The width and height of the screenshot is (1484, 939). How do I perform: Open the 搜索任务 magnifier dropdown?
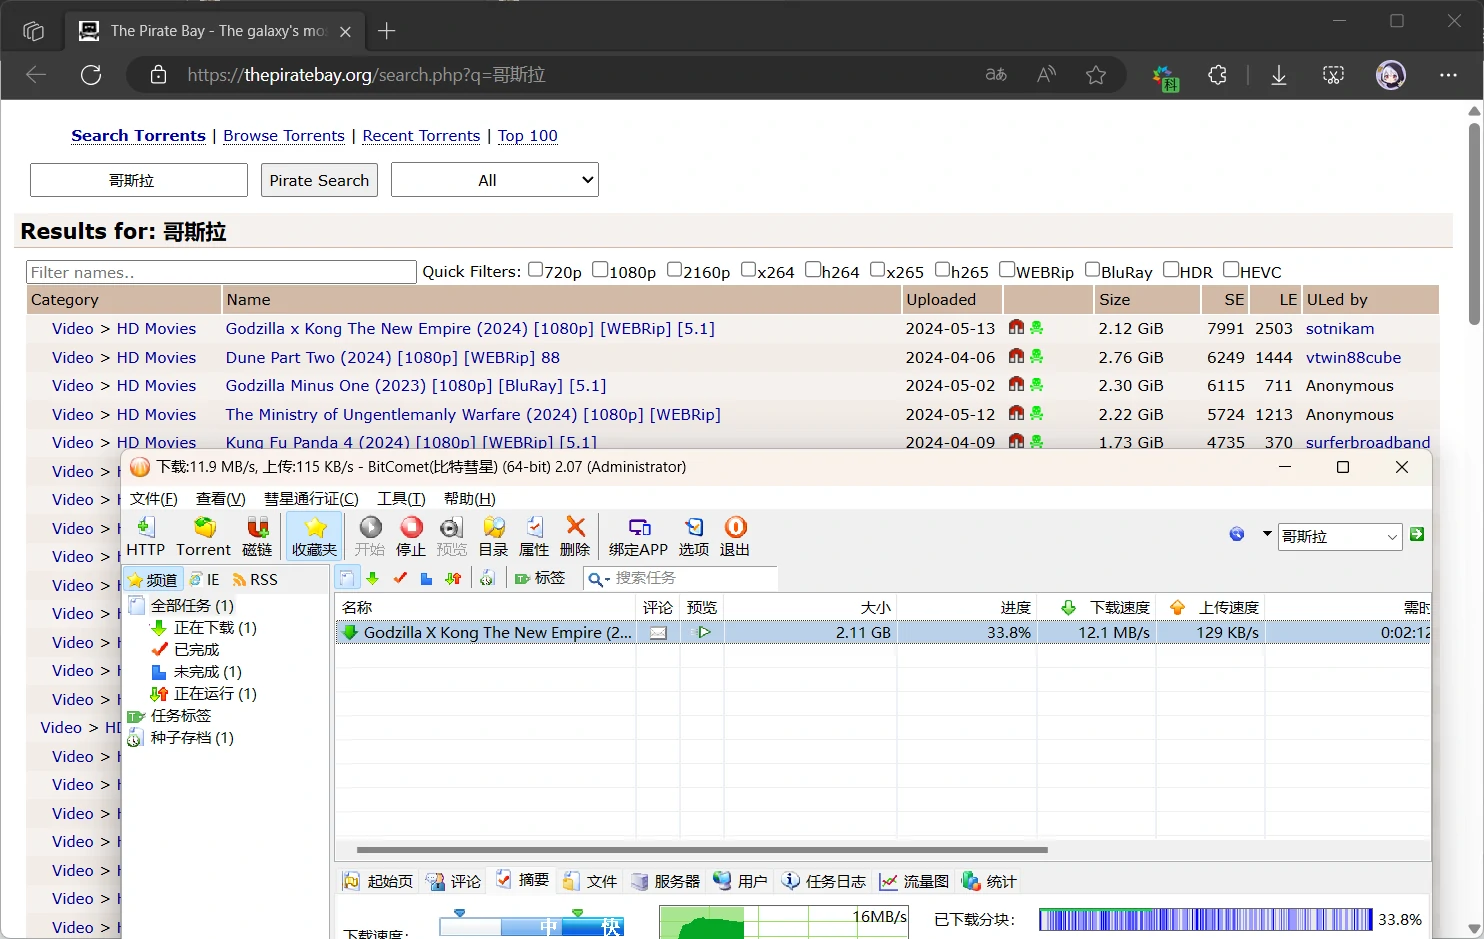tap(598, 579)
